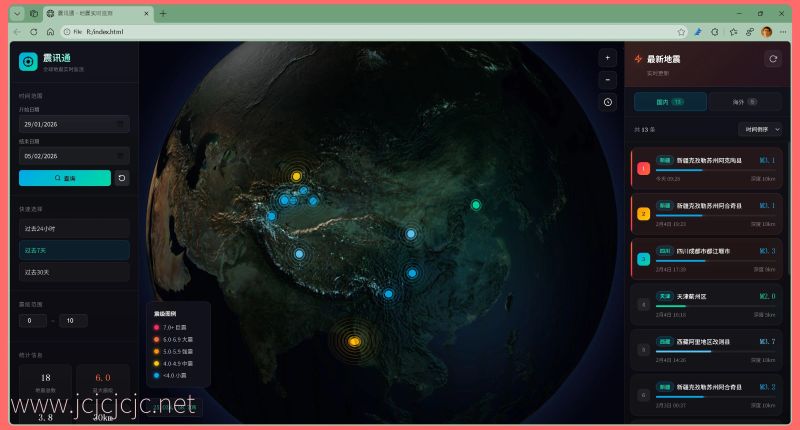Click the reset view icon below zoom buttons
The height and width of the screenshot is (430, 800).
click(608, 102)
